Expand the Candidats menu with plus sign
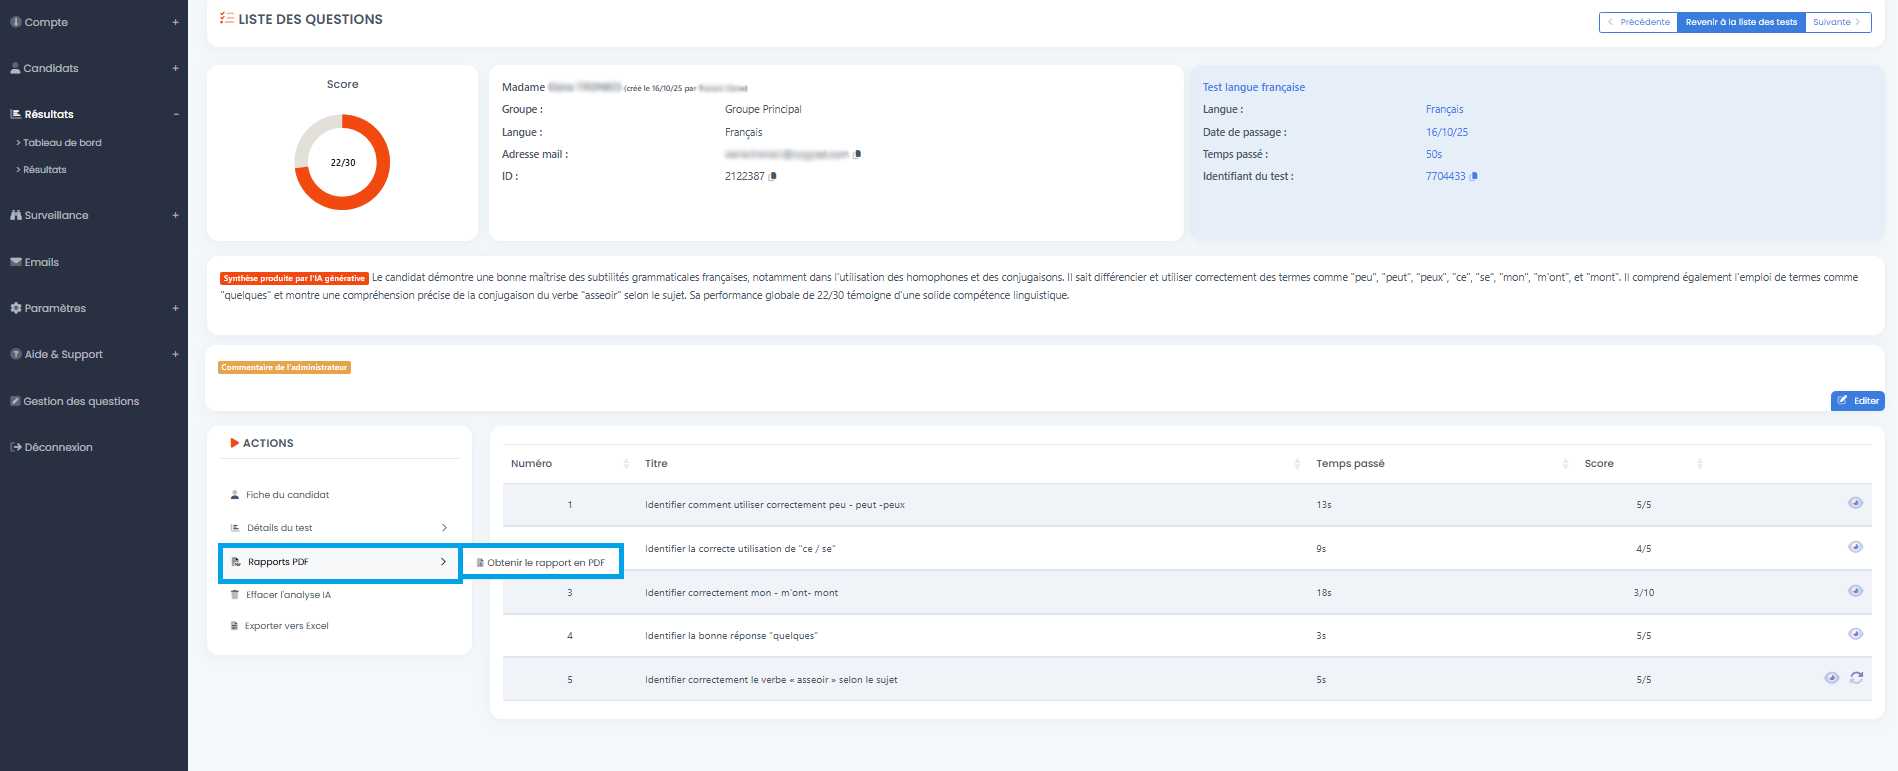The image size is (1898, 771). 175,68
